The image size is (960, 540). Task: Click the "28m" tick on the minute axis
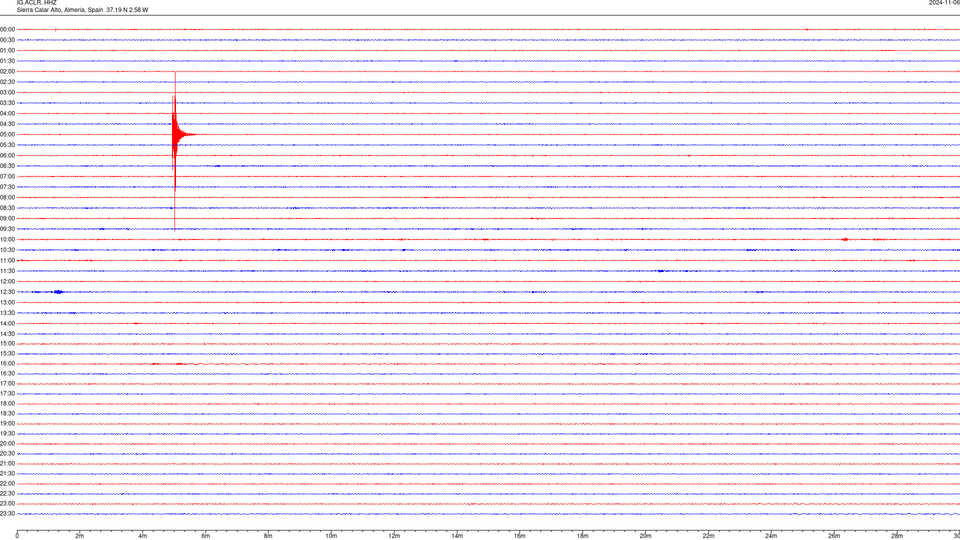(897, 536)
